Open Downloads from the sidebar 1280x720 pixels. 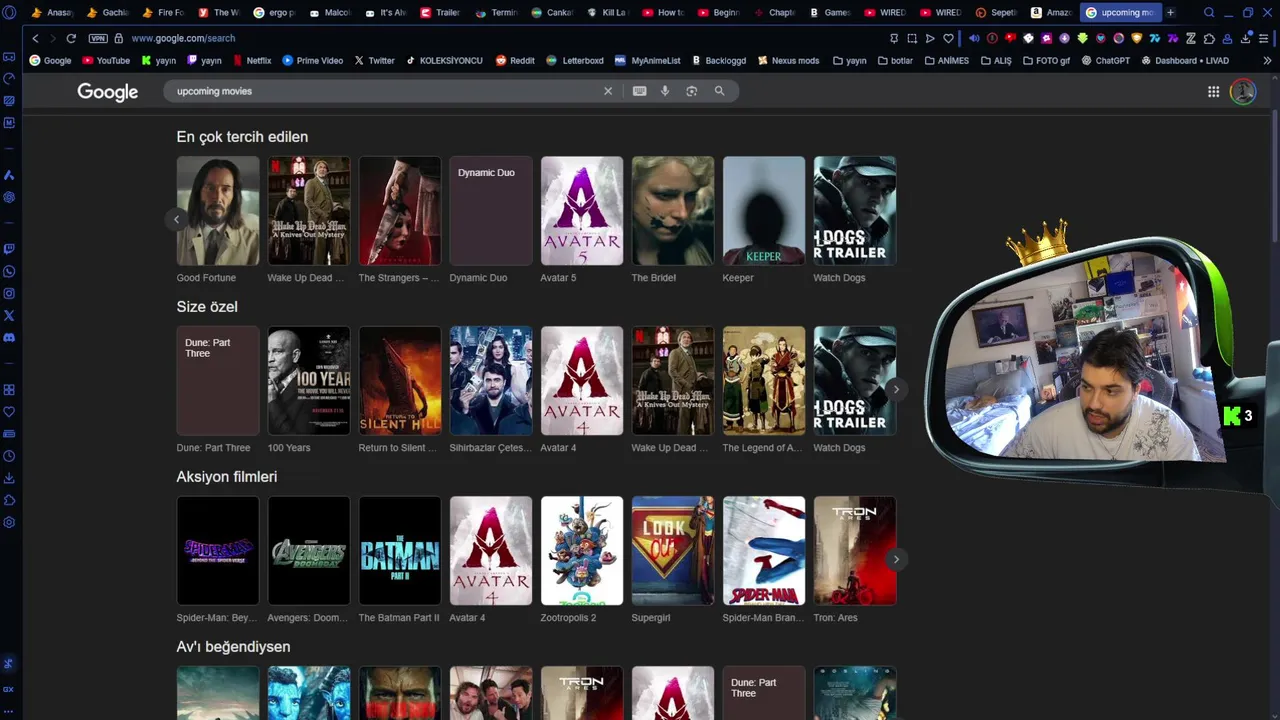[9, 478]
